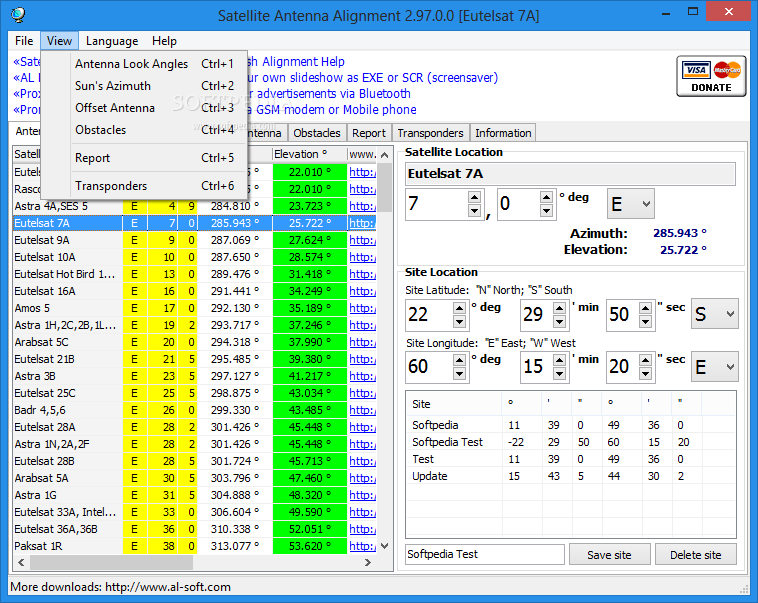Increase the site latitude degrees with the up arrow
Screen dimensions: 758x603
tap(459, 308)
